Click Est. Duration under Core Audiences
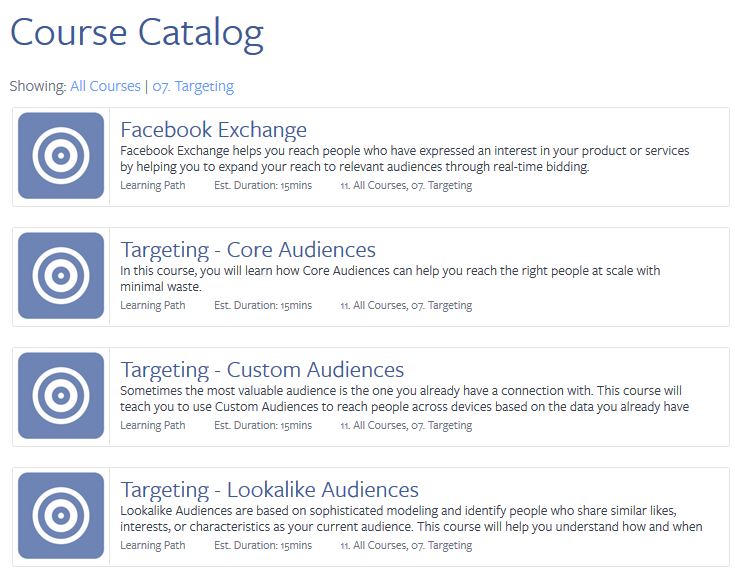Viewport: 735px width, 571px height. coord(263,305)
